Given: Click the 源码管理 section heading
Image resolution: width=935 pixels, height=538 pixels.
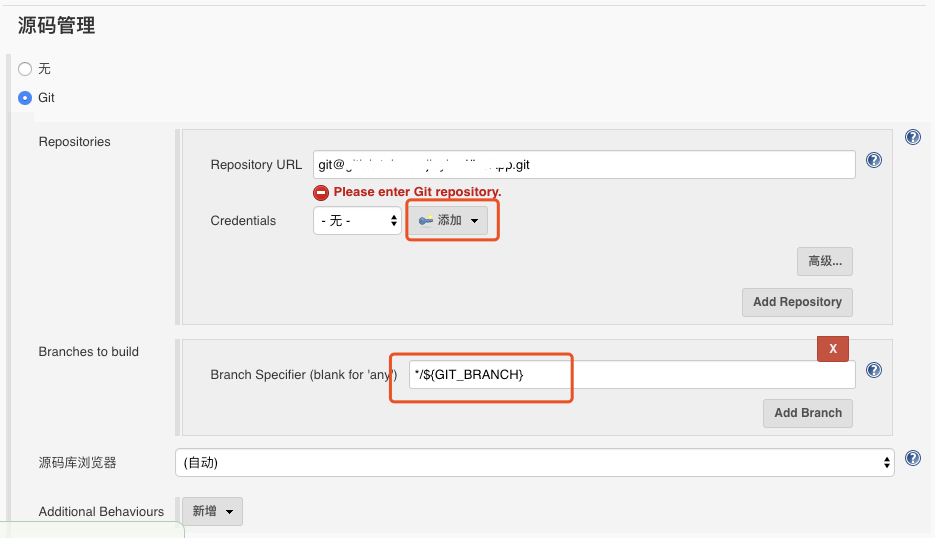Looking at the screenshot, I should pos(57,26).
